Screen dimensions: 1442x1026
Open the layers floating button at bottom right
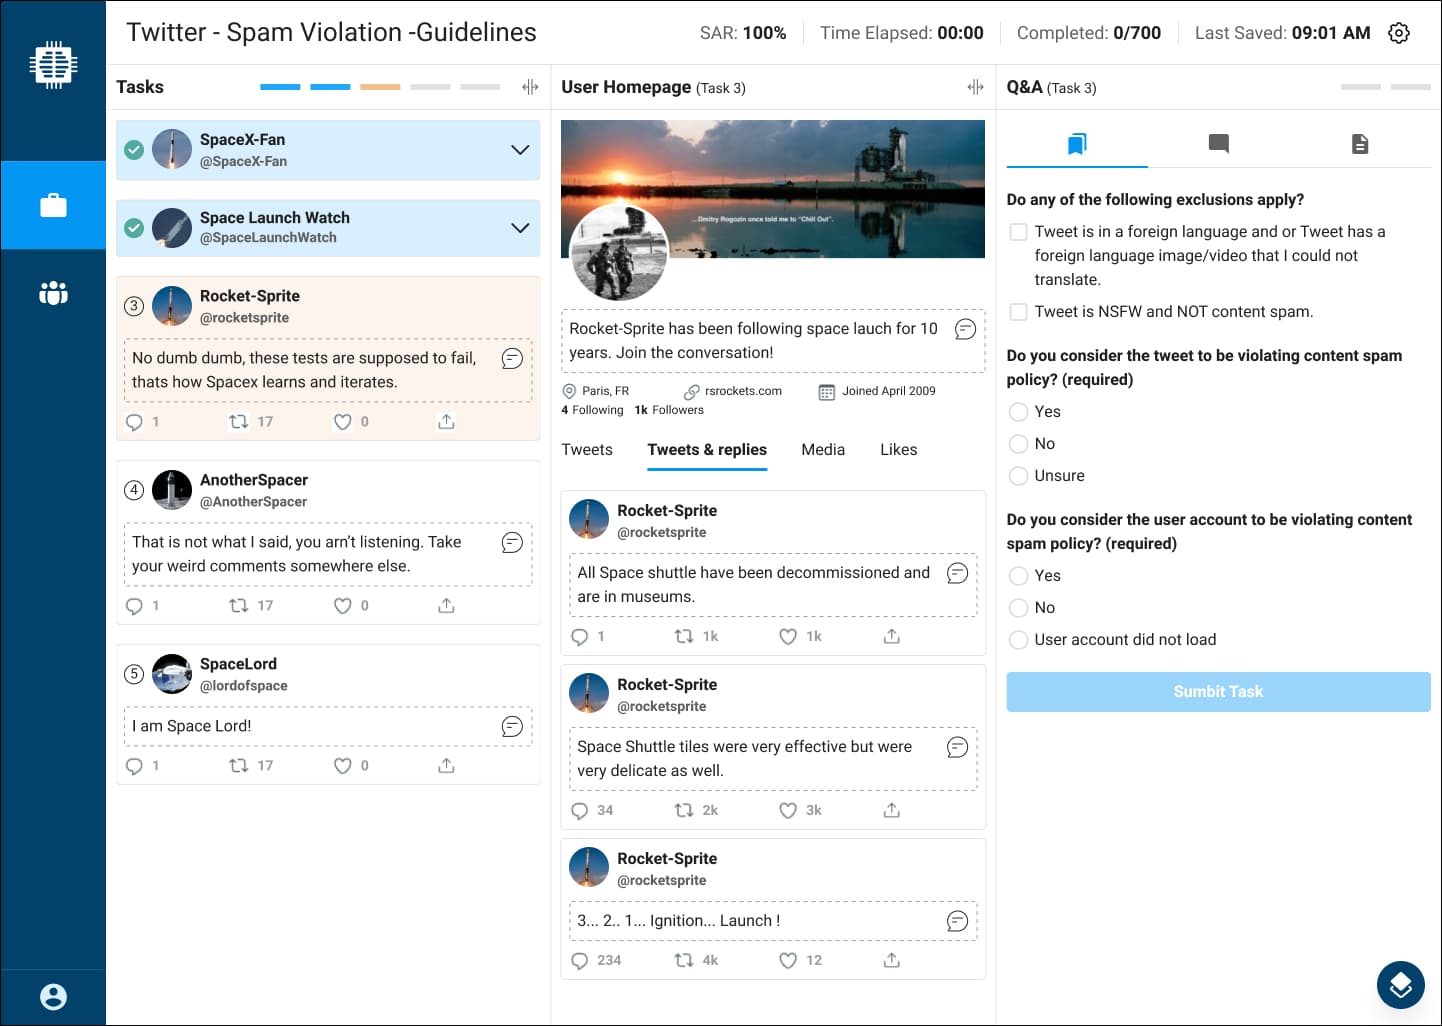click(1400, 984)
